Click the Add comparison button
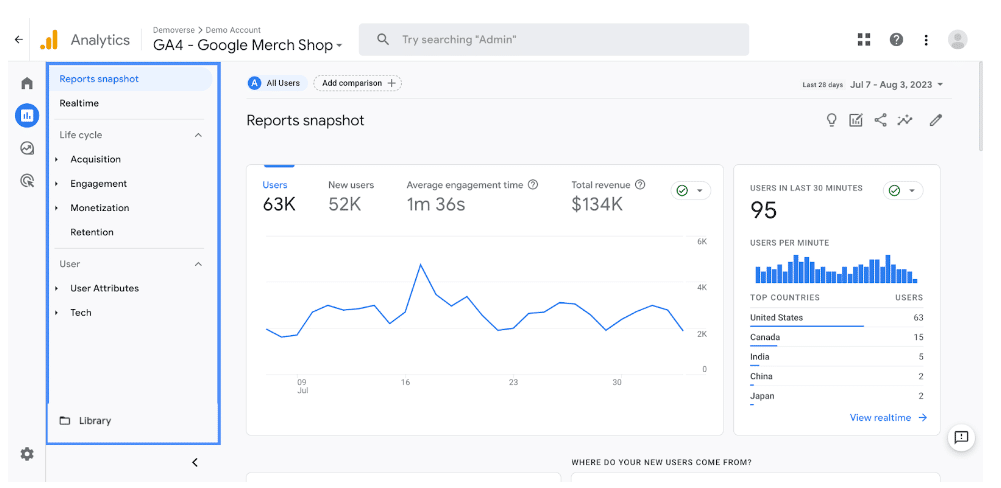Screen dimensions: 1001x488 point(358,83)
